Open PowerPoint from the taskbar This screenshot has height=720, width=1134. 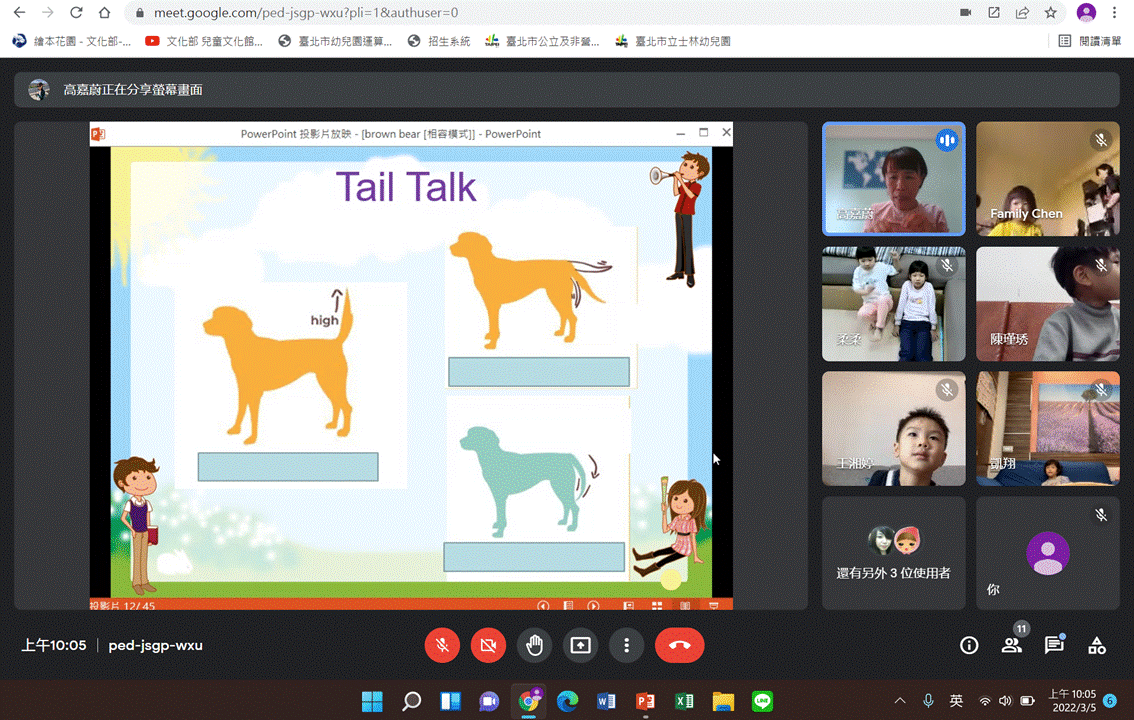point(645,702)
